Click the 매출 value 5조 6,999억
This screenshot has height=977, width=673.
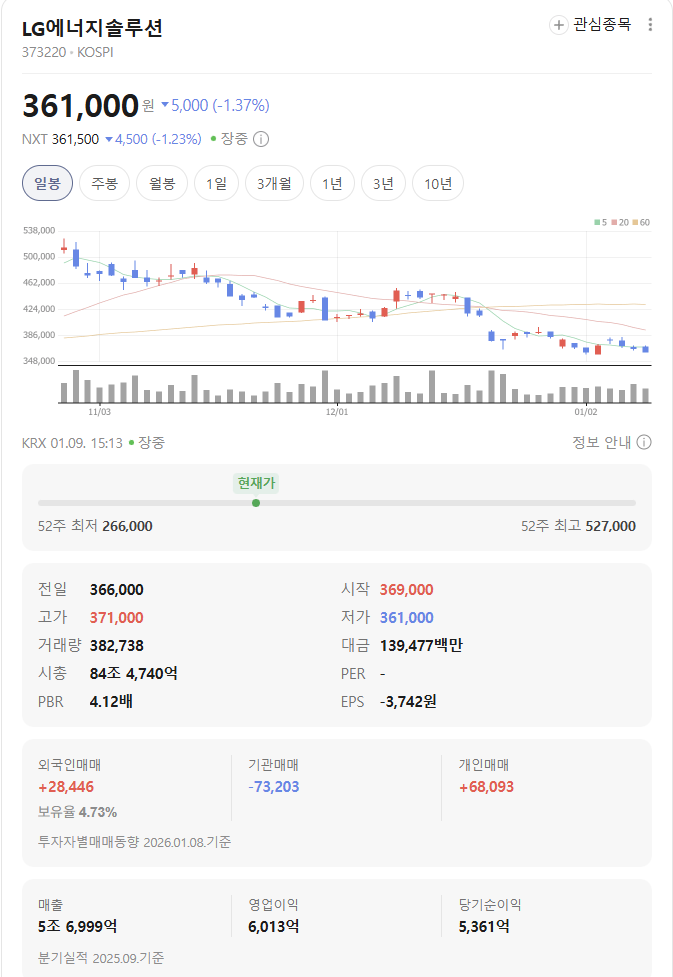click(x=77, y=927)
